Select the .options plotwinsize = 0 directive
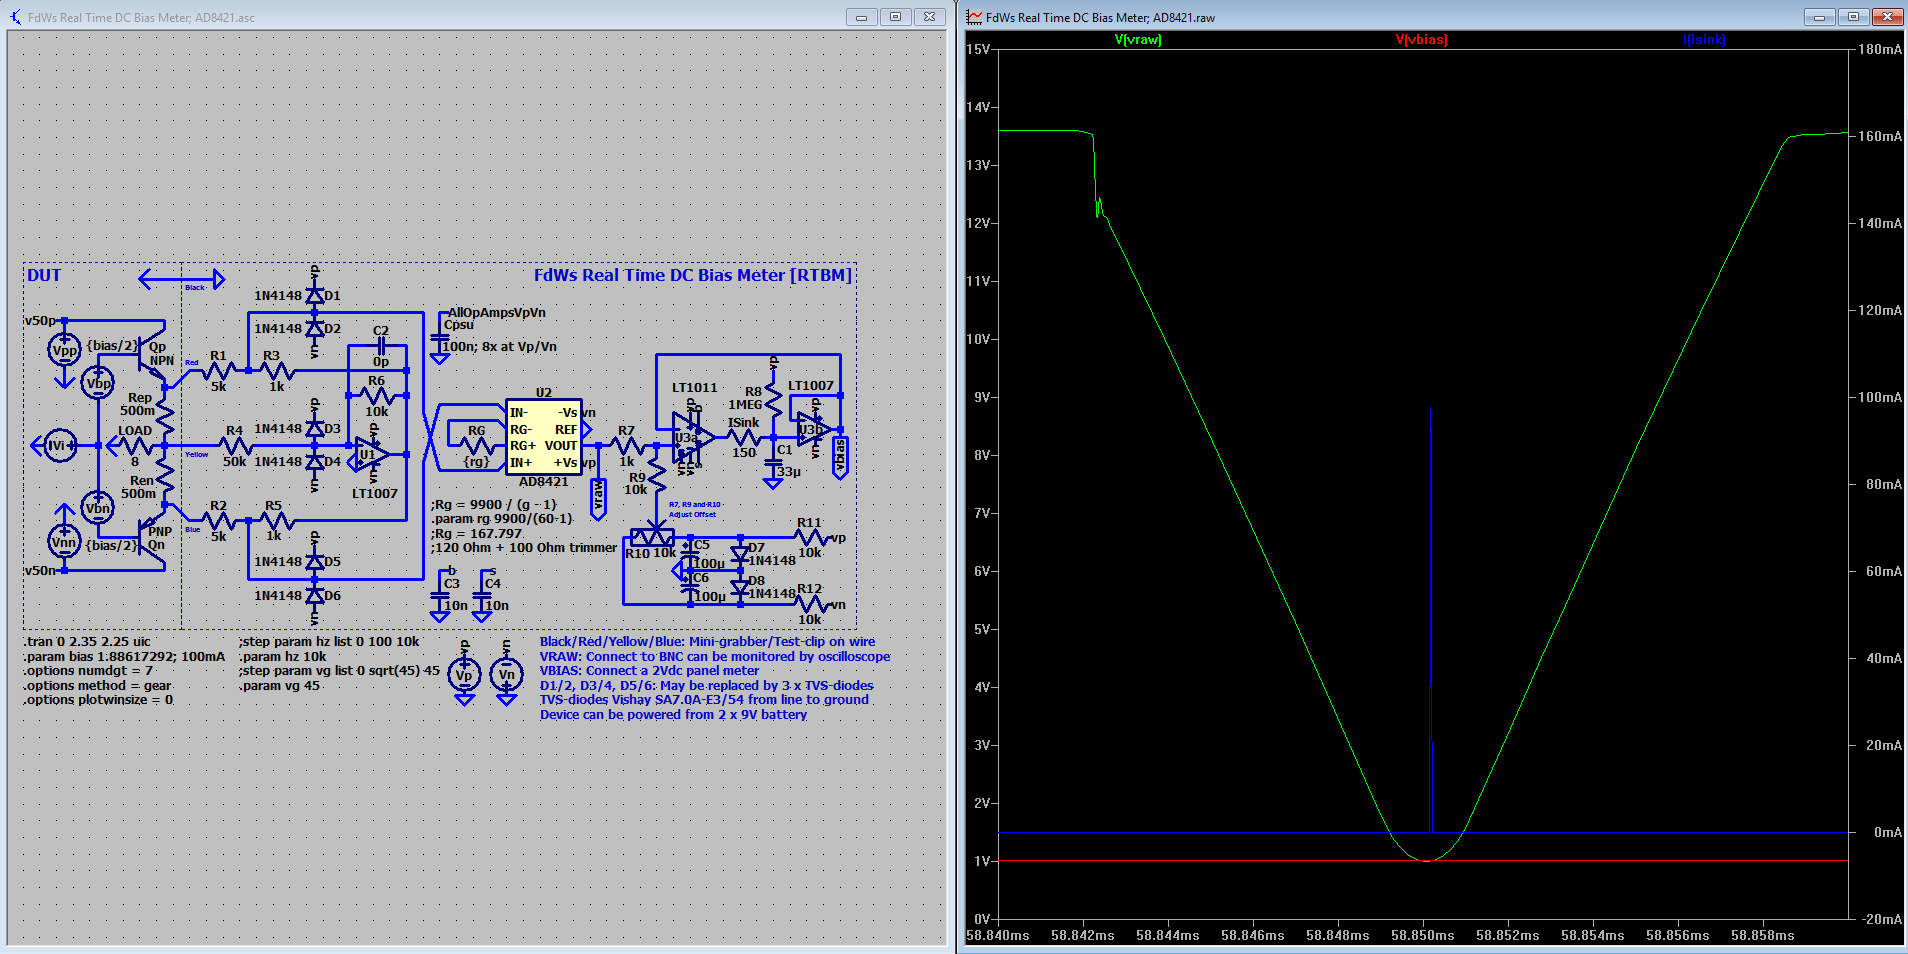1908x954 pixels. coord(98,700)
